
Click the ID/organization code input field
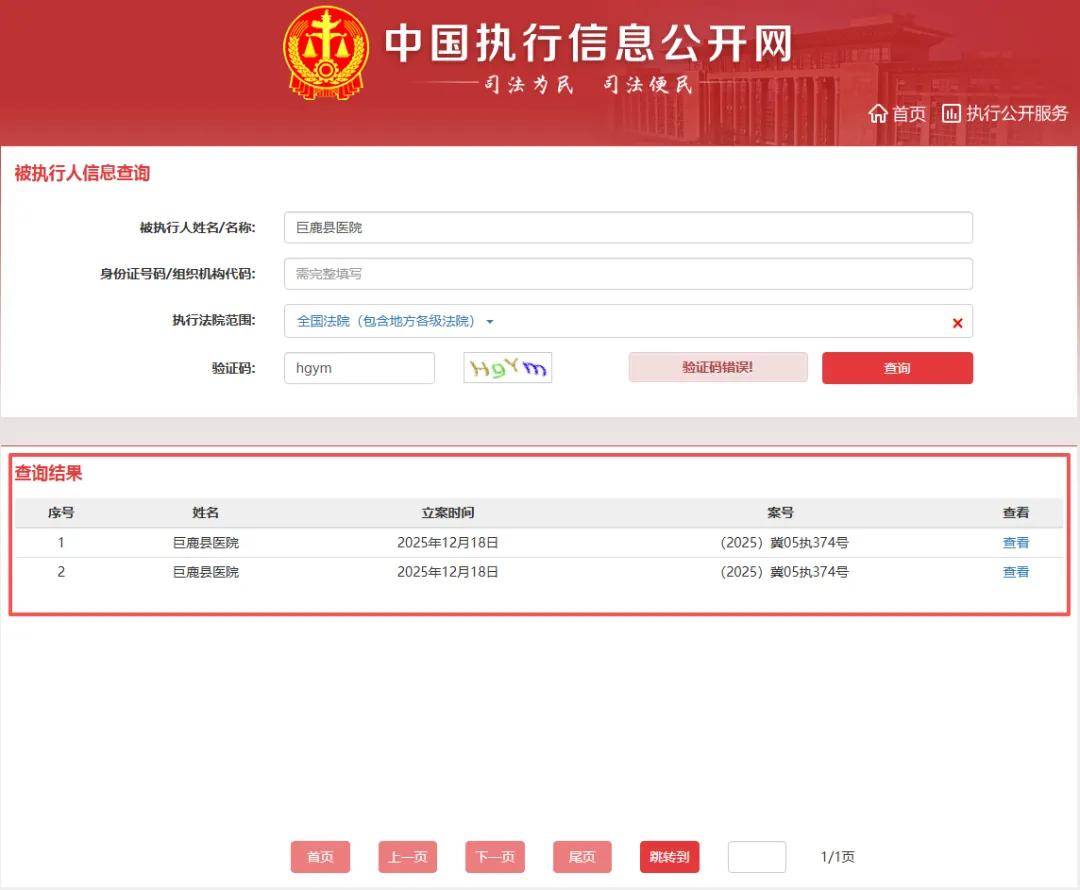click(628, 274)
